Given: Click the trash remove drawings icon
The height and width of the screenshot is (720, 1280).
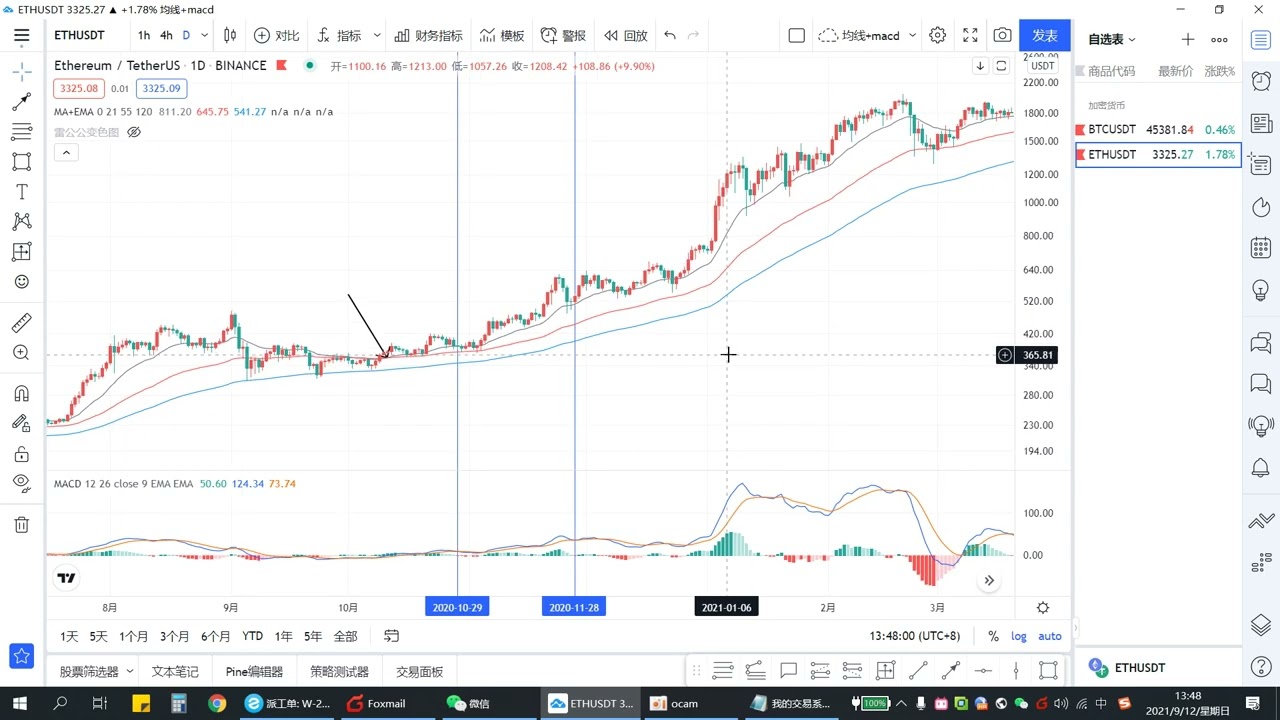Looking at the screenshot, I should [21, 525].
